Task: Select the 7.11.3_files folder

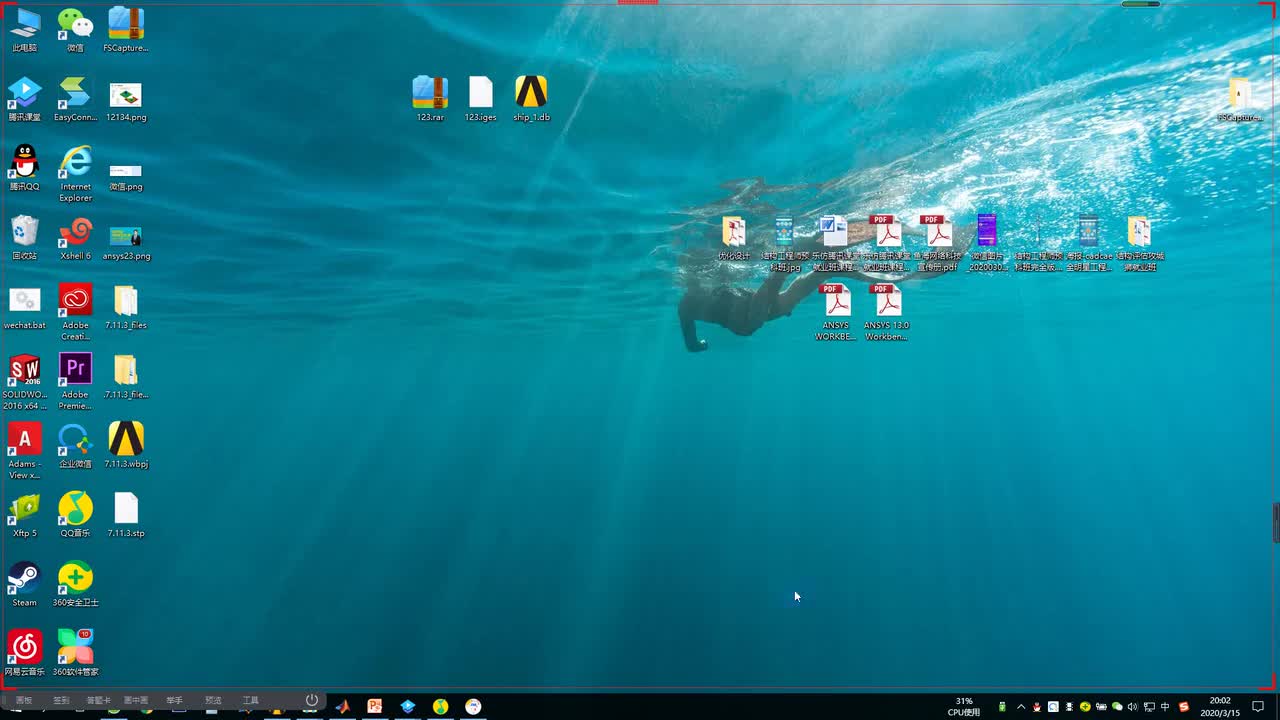Action: click(x=126, y=307)
